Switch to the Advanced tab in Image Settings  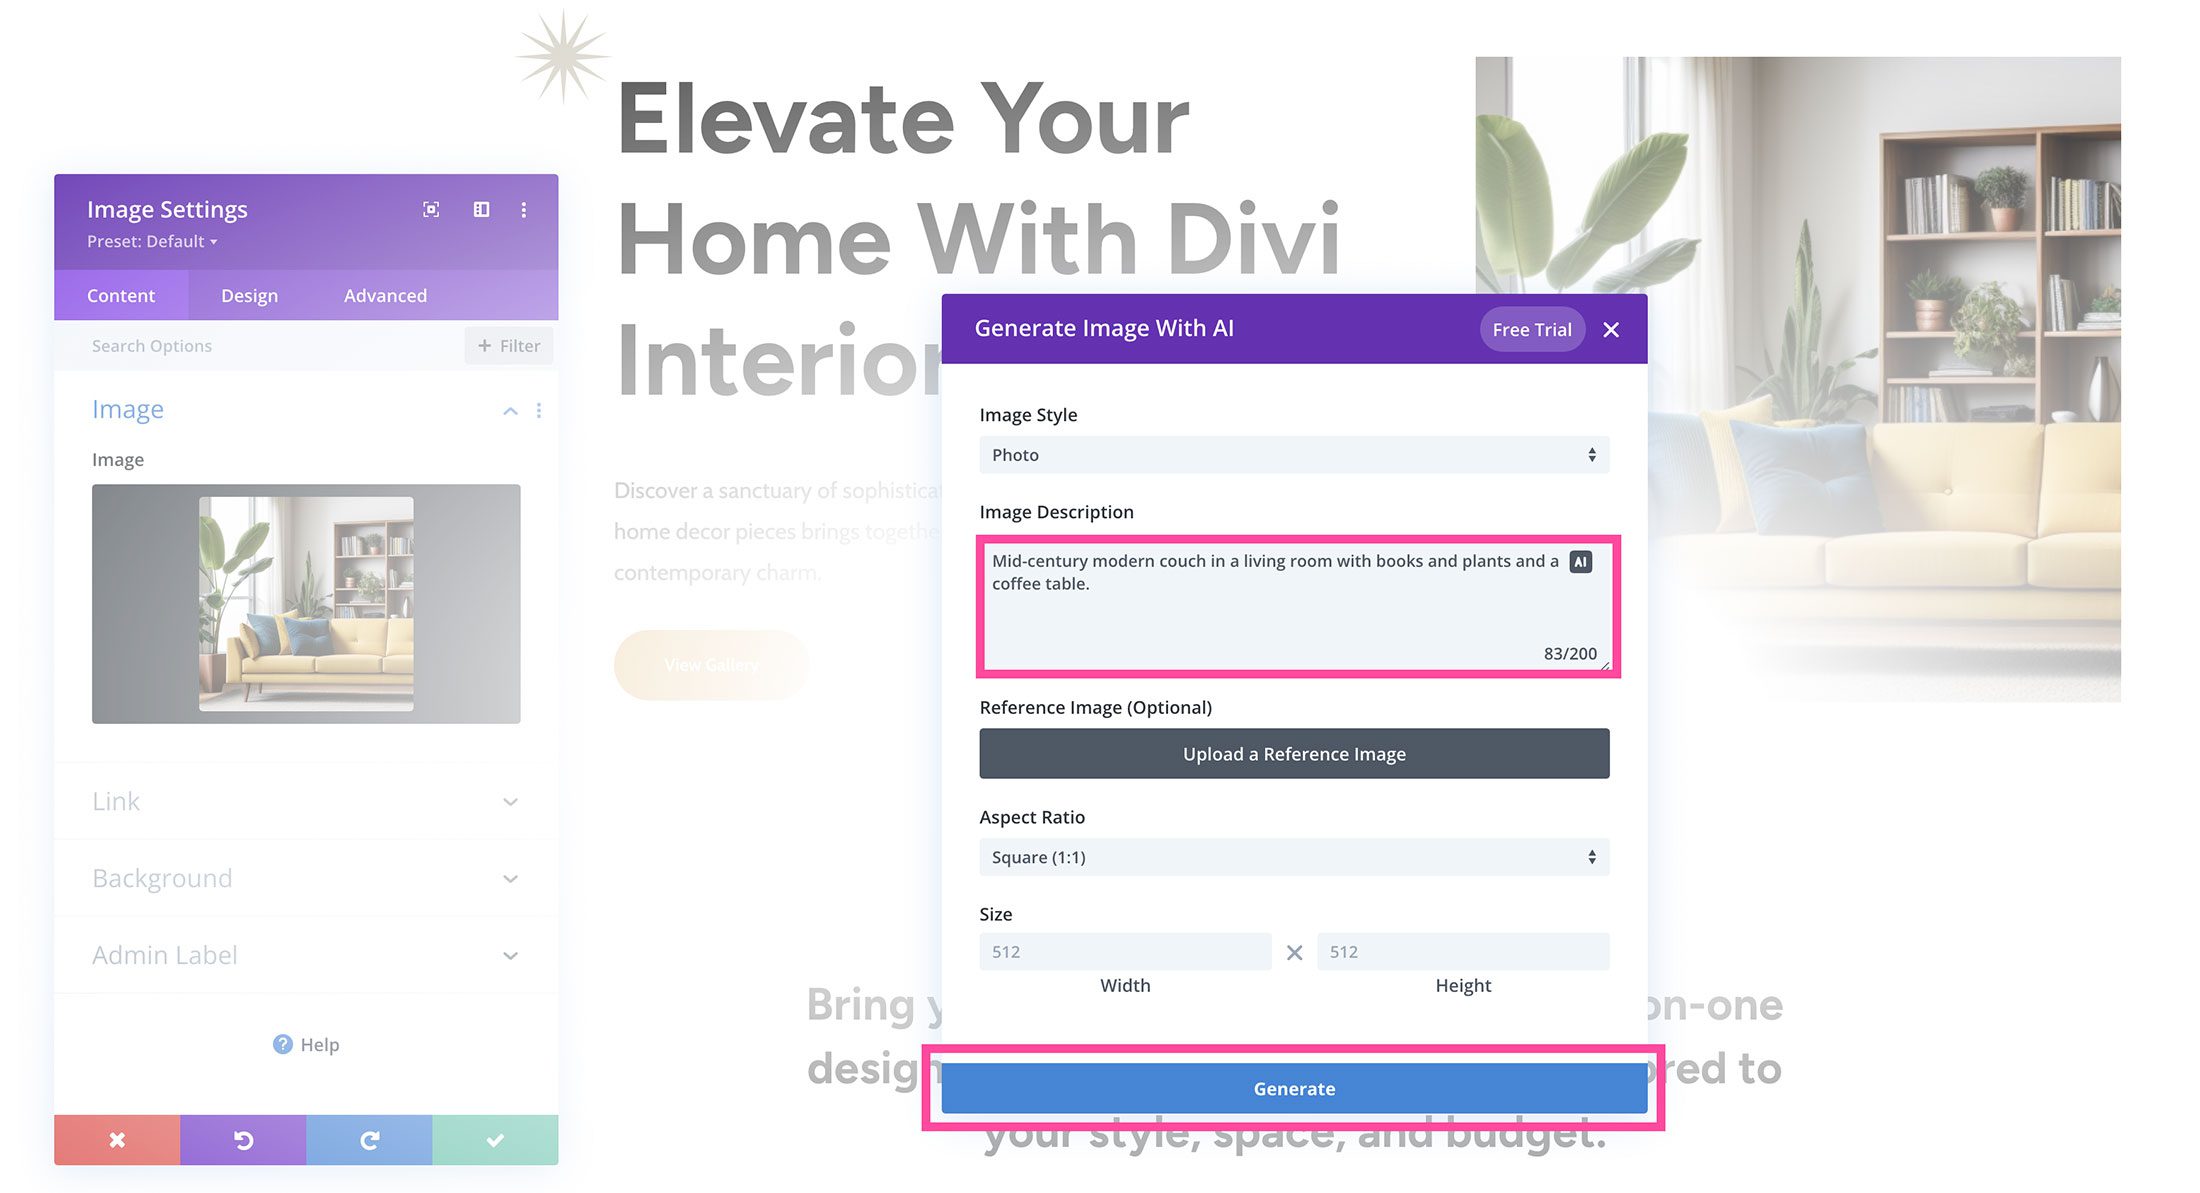[385, 294]
